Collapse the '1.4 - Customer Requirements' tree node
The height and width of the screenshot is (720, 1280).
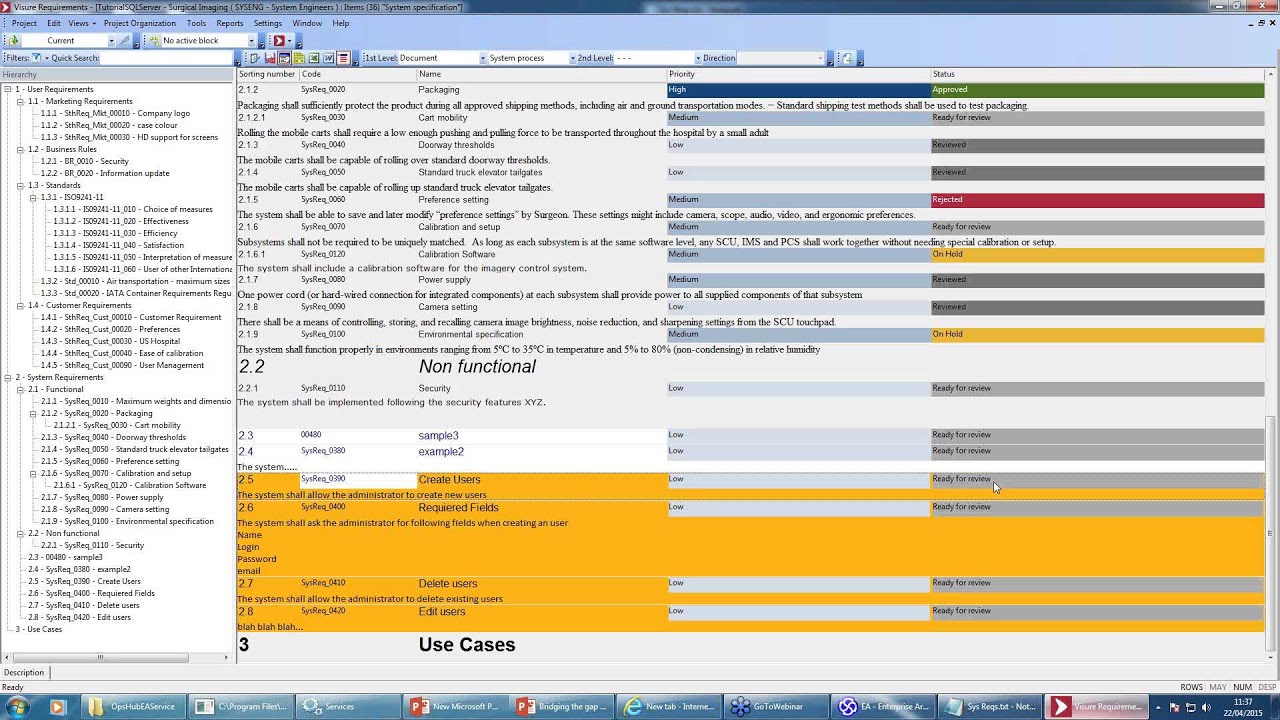pyautogui.click(x=20, y=305)
